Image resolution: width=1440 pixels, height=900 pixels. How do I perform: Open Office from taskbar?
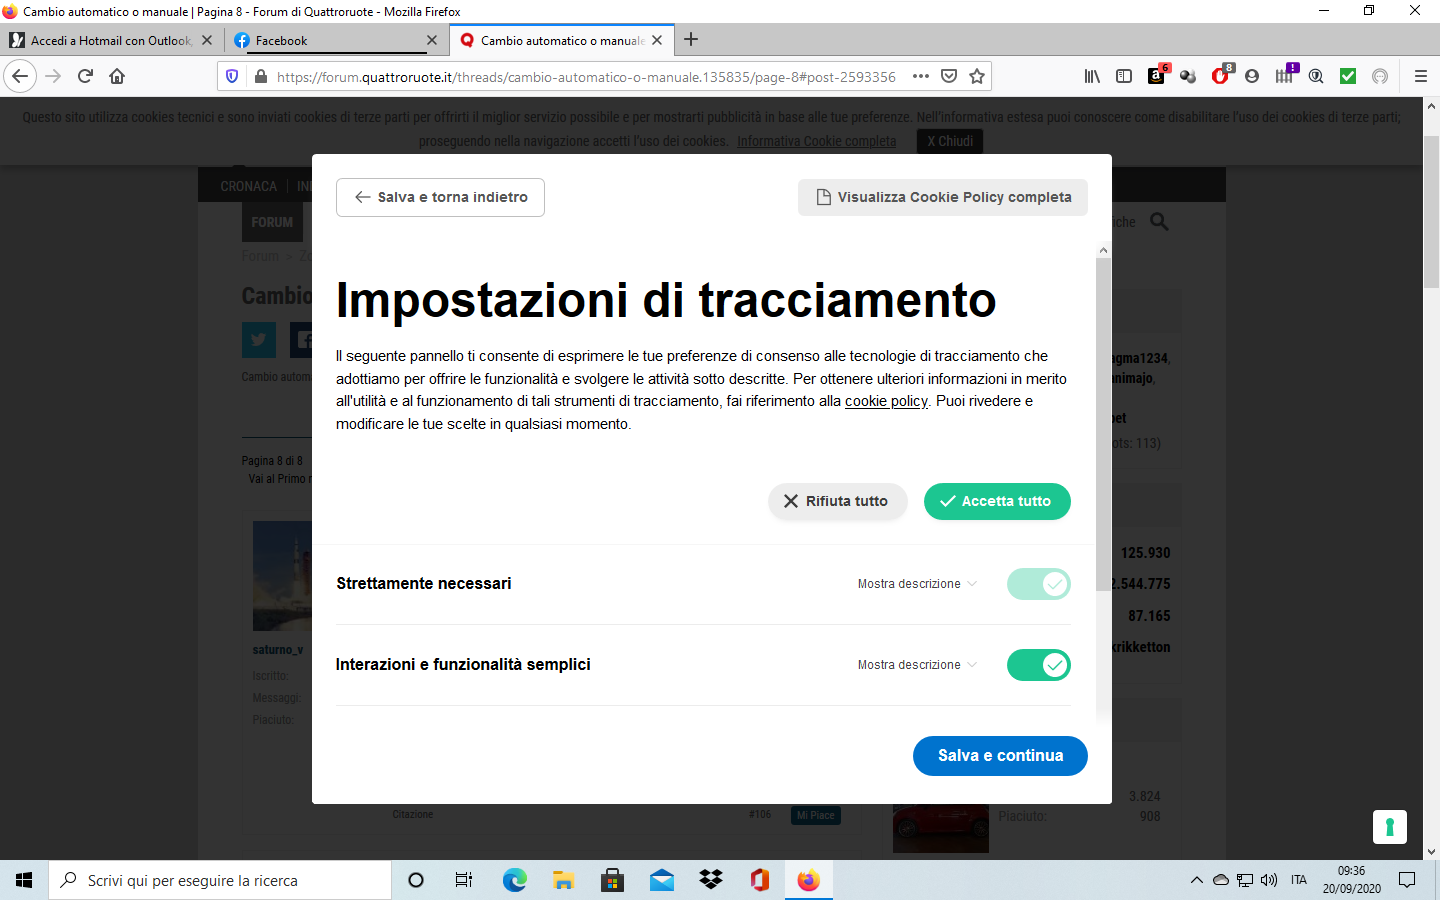click(x=760, y=880)
